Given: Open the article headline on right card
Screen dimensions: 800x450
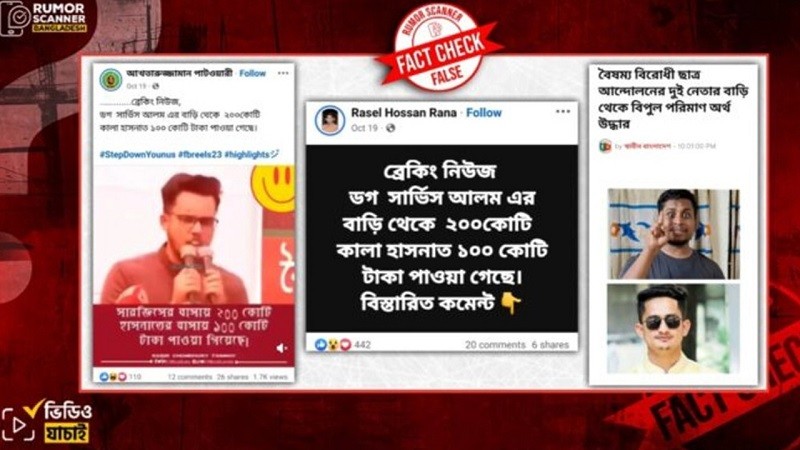Looking at the screenshot, I should click(x=673, y=99).
